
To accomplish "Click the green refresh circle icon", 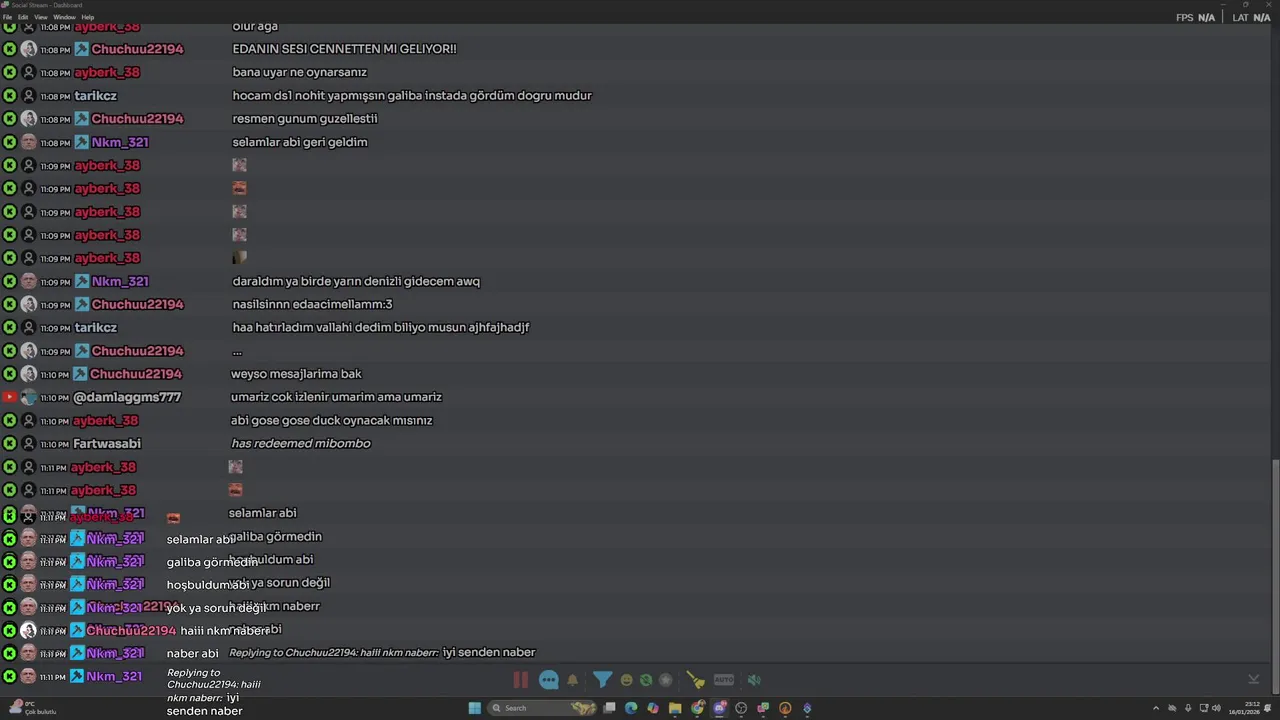I will pyautogui.click(x=646, y=680).
